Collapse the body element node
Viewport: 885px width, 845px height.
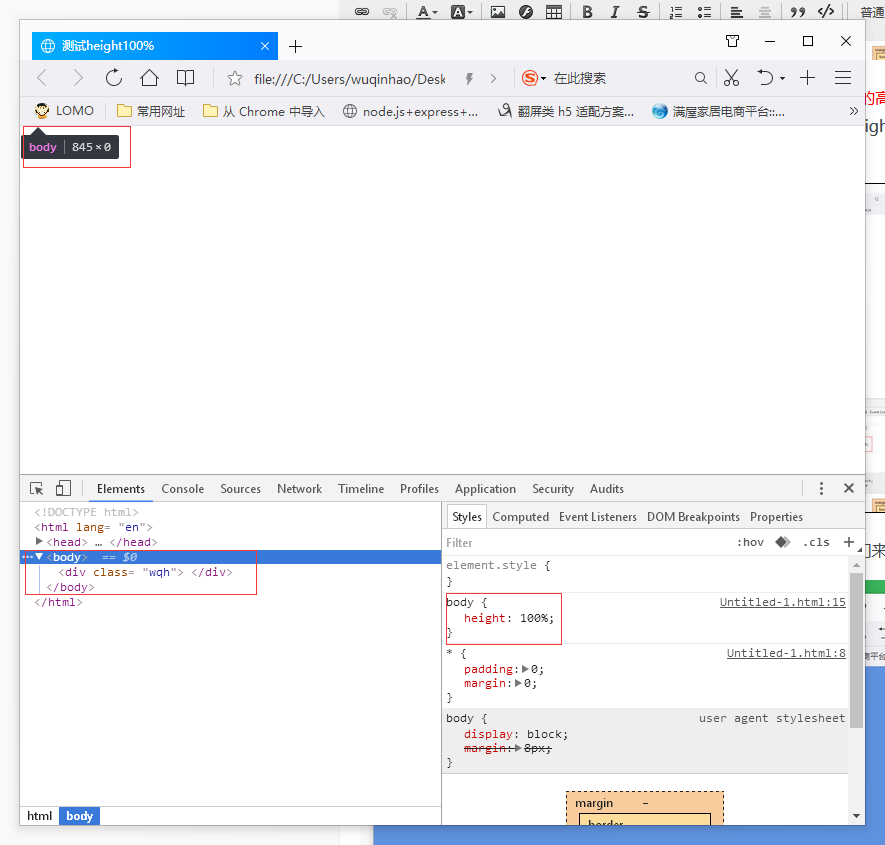click(x=40, y=557)
